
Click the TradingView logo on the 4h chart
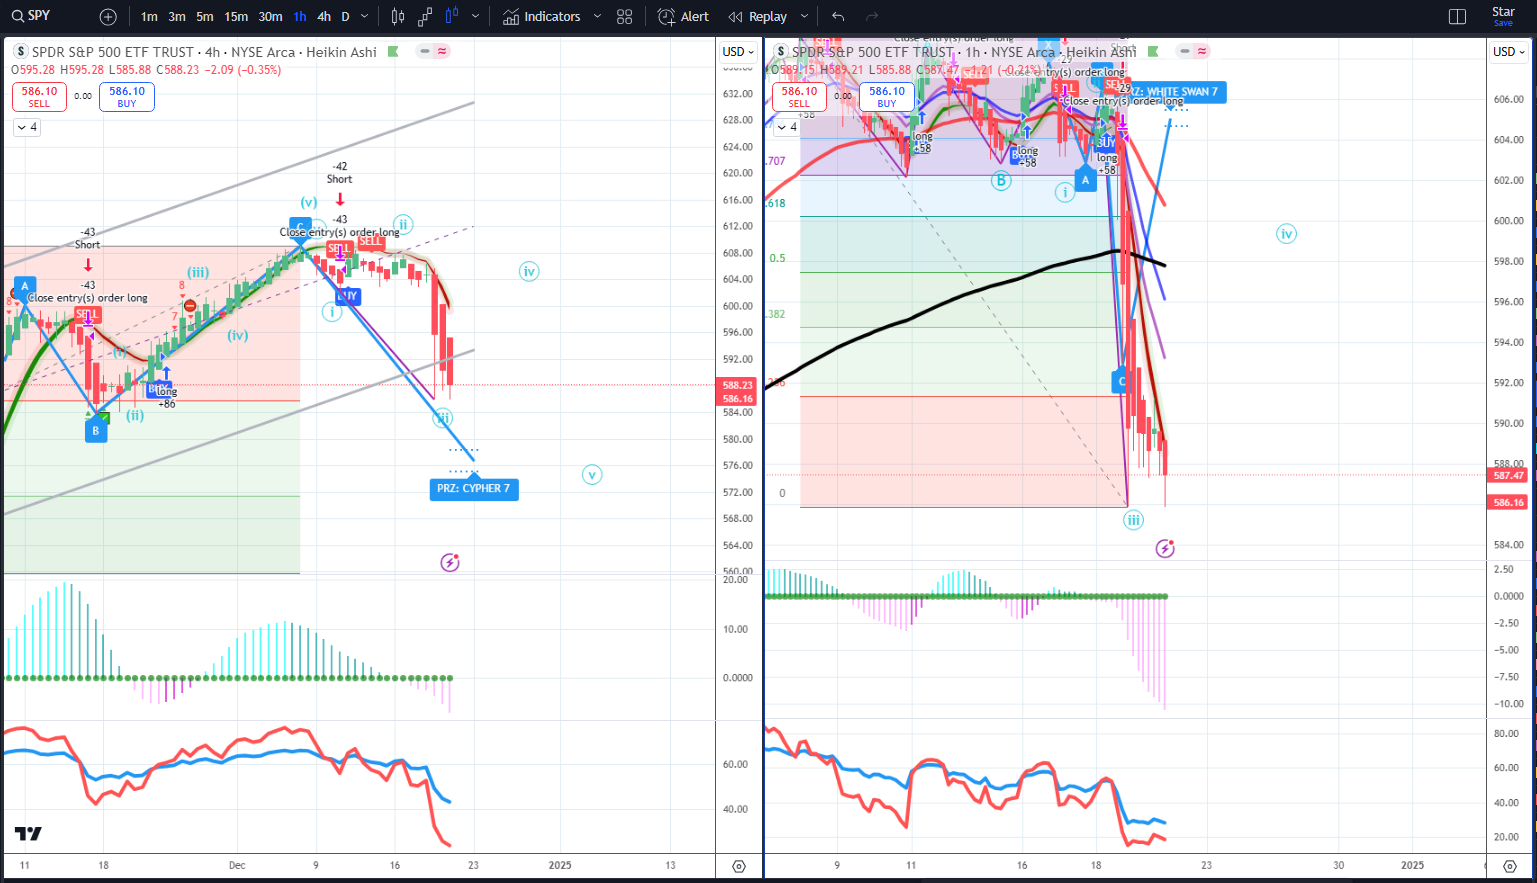[x=28, y=834]
